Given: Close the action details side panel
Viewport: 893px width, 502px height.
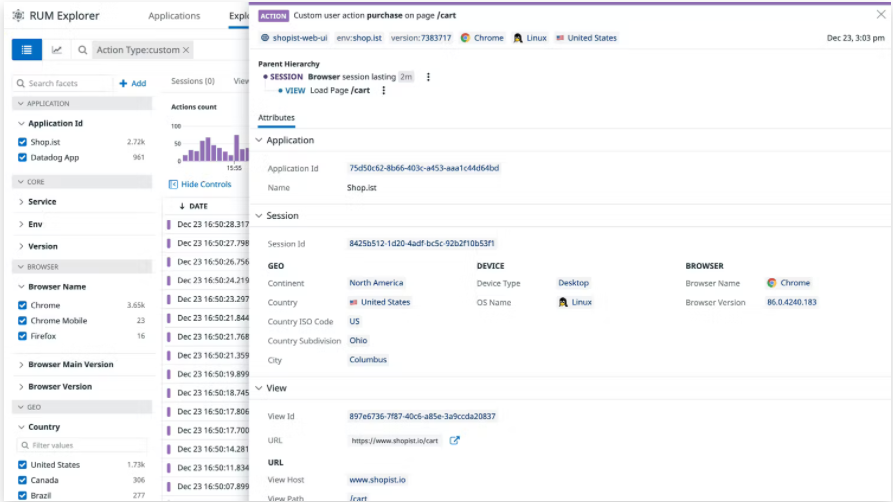Looking at the screenshot, I should pyautogui.click(x=881, y=15).
